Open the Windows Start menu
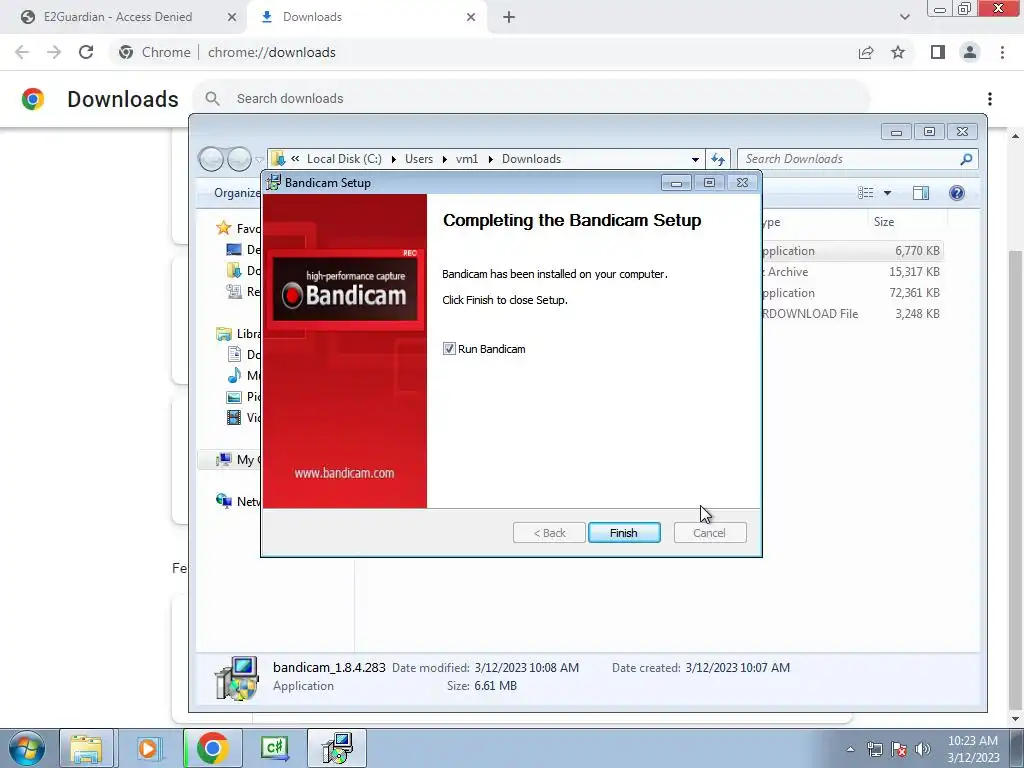This screenshot has width=1024, height=768. 27,748
